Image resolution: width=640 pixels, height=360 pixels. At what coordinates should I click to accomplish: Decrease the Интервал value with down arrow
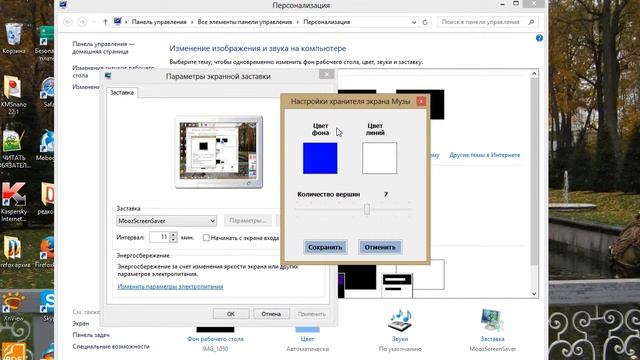(x=173, y=240)
